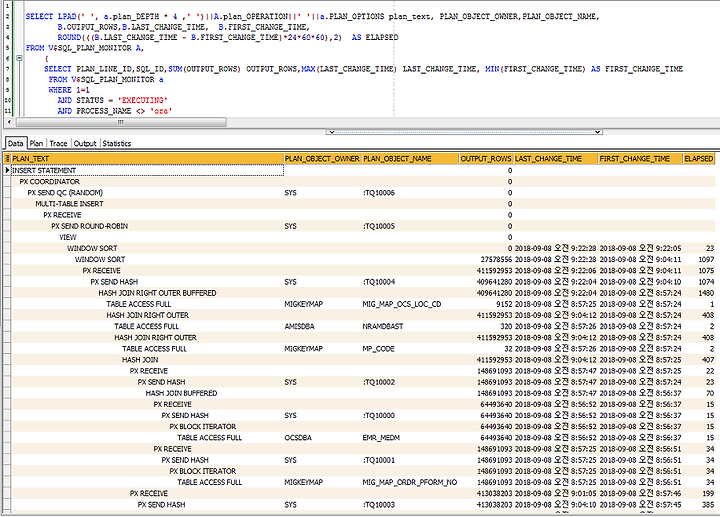720x517 pixels.
Task: Click the OCSDBA owner cell
Action: [x=322, y=438]
